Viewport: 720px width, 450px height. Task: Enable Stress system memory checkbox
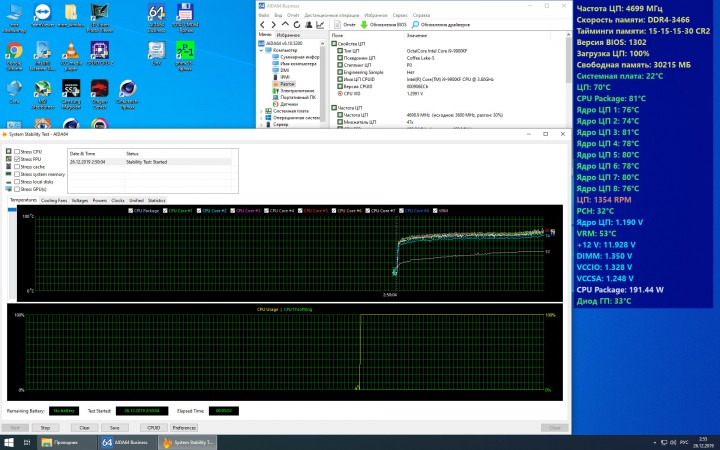[17, 174]
